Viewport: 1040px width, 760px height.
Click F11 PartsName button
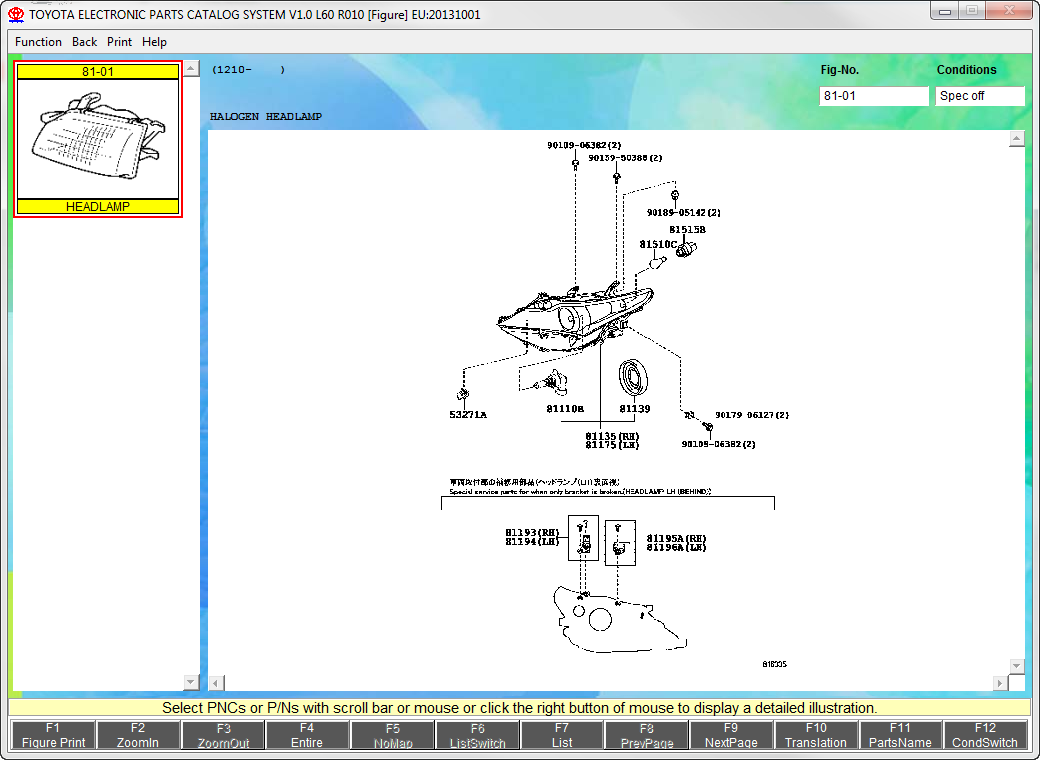[900, 735]
